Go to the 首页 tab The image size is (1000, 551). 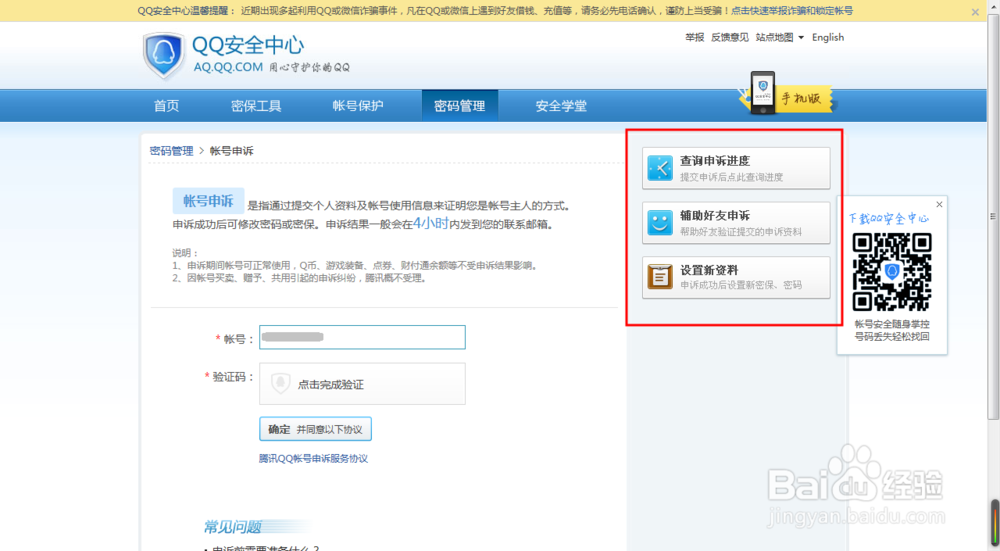click(166, 106)
